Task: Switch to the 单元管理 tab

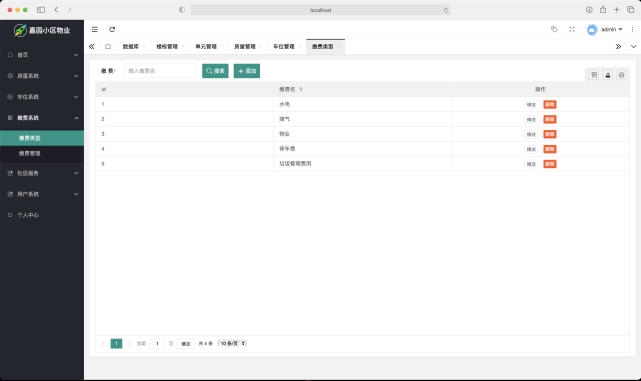Action: 206,47
